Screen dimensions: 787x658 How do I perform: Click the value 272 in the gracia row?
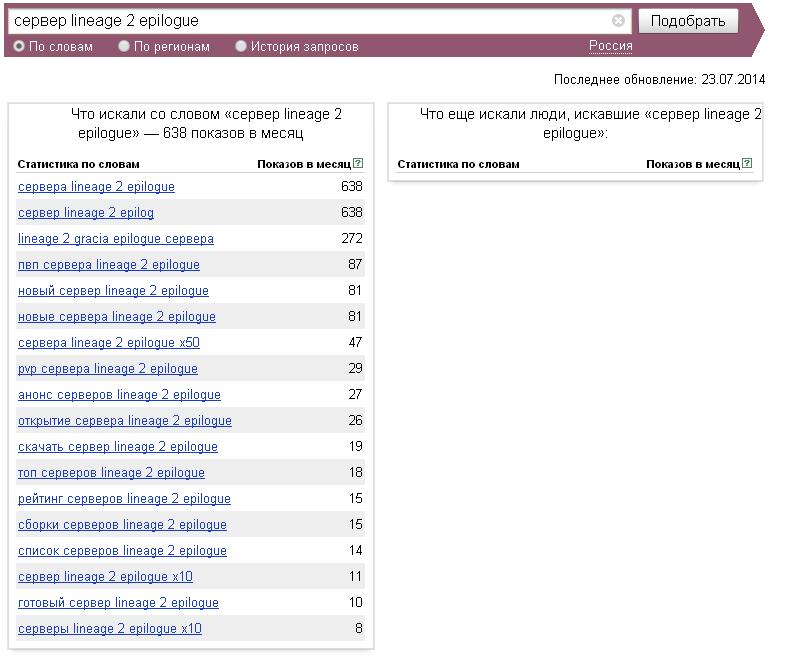tap(352, 238)
